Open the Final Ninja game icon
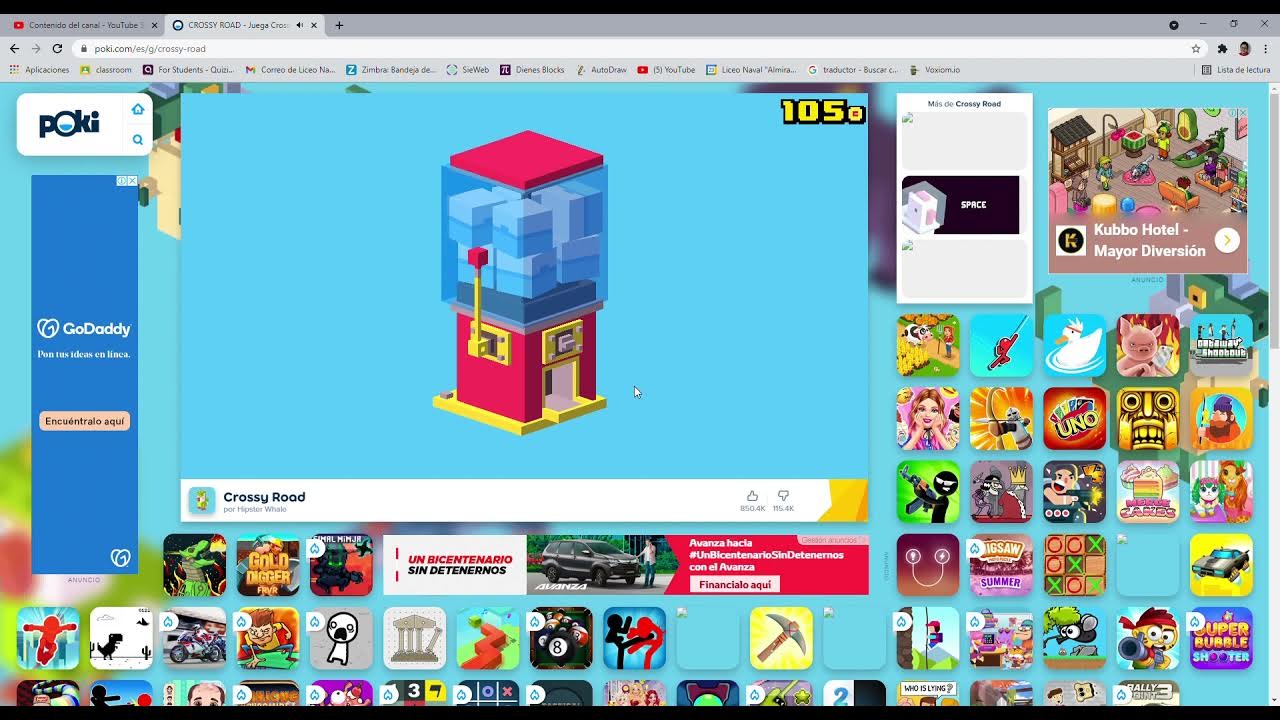Viewport: 1280px width, 720px height. point(341,565)
